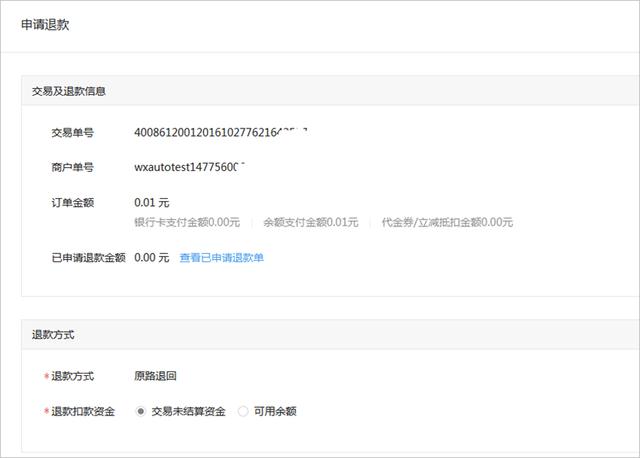Click 代金券/立减抵扣金额0.00元 text

(x=447, y=222)
